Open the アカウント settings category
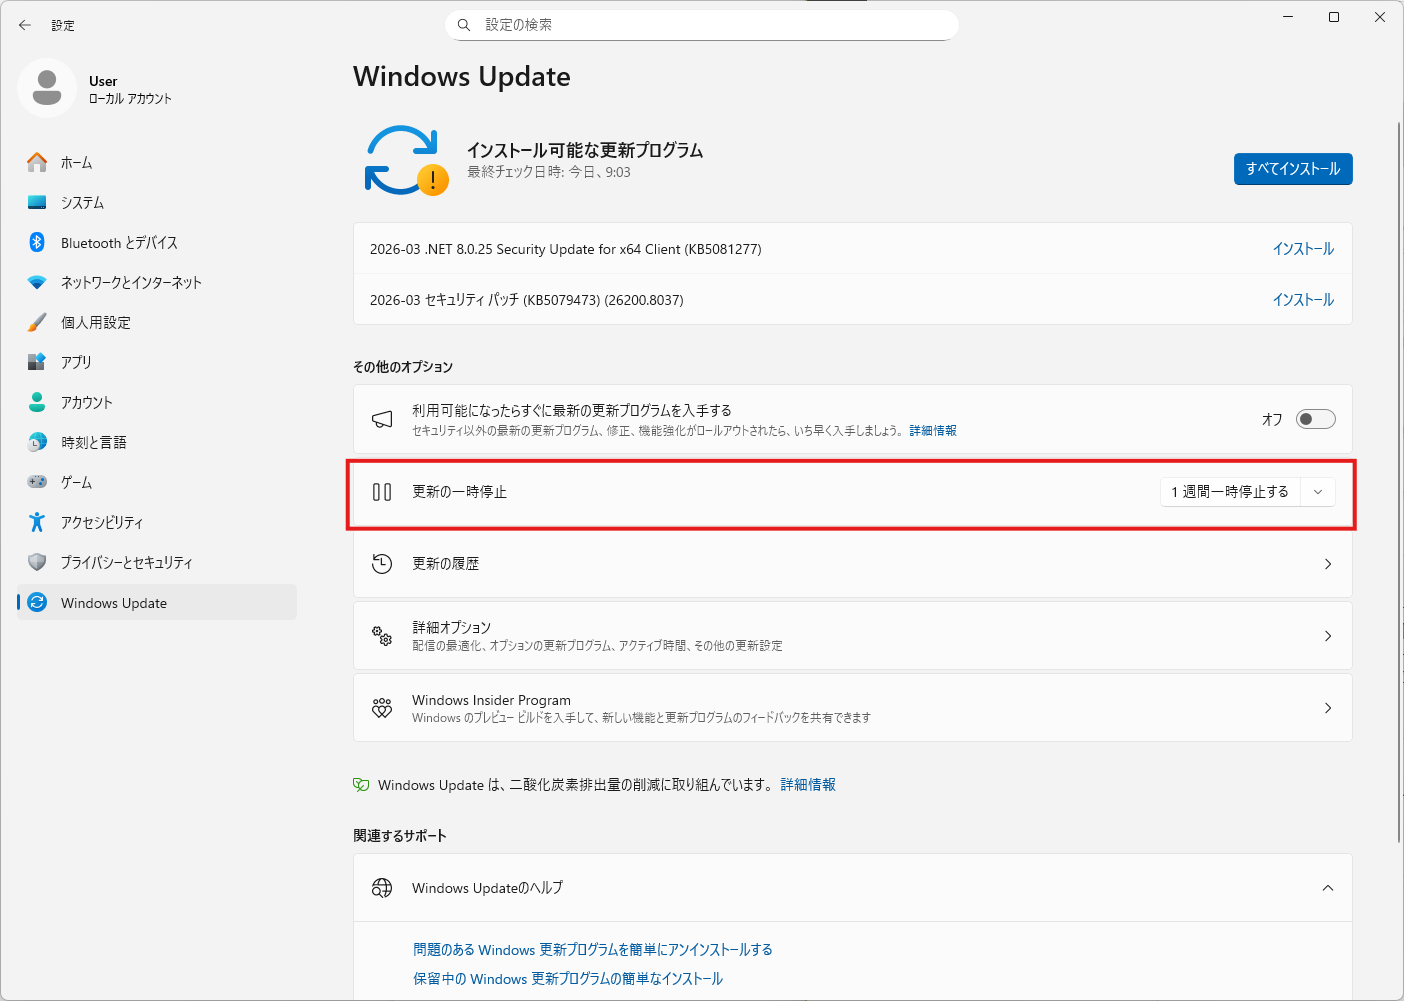This screenshot has width=1404, height=1001. tap(86, 402)
